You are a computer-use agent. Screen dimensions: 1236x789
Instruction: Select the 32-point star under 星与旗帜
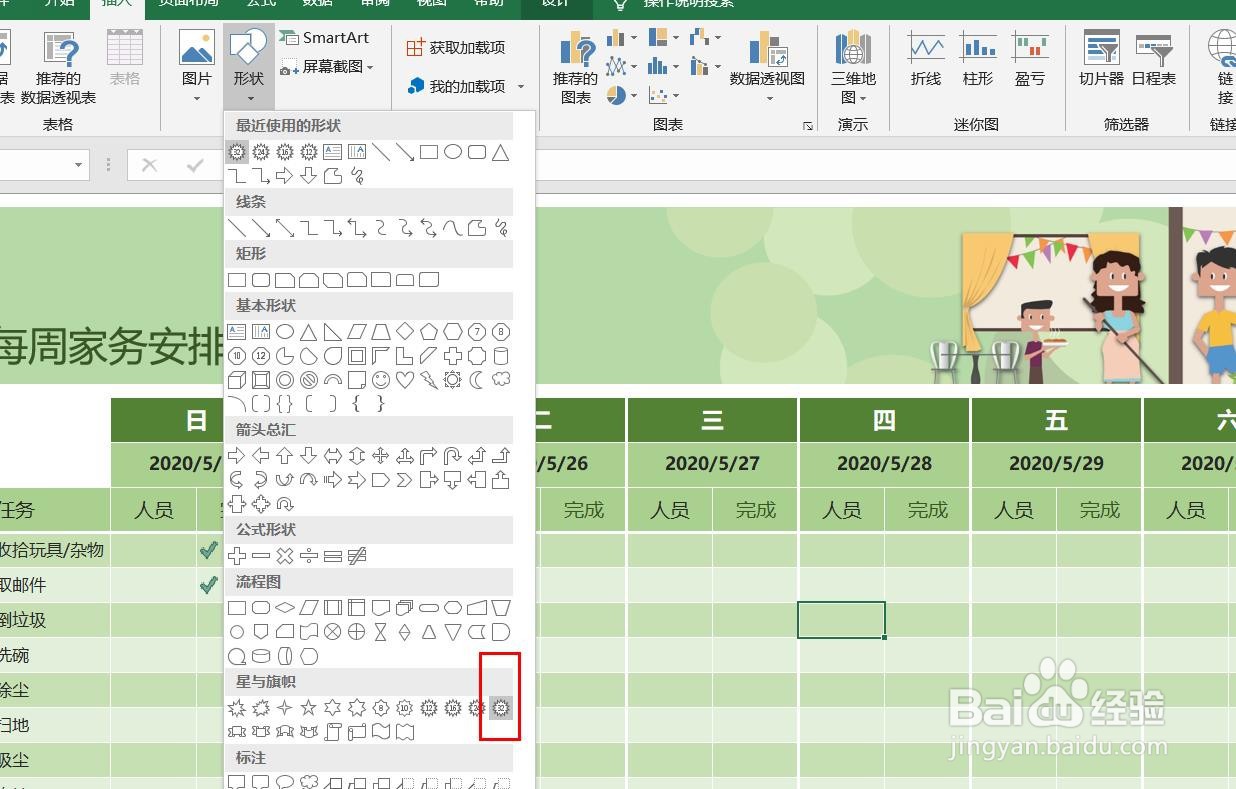click(x=501, y=708)
